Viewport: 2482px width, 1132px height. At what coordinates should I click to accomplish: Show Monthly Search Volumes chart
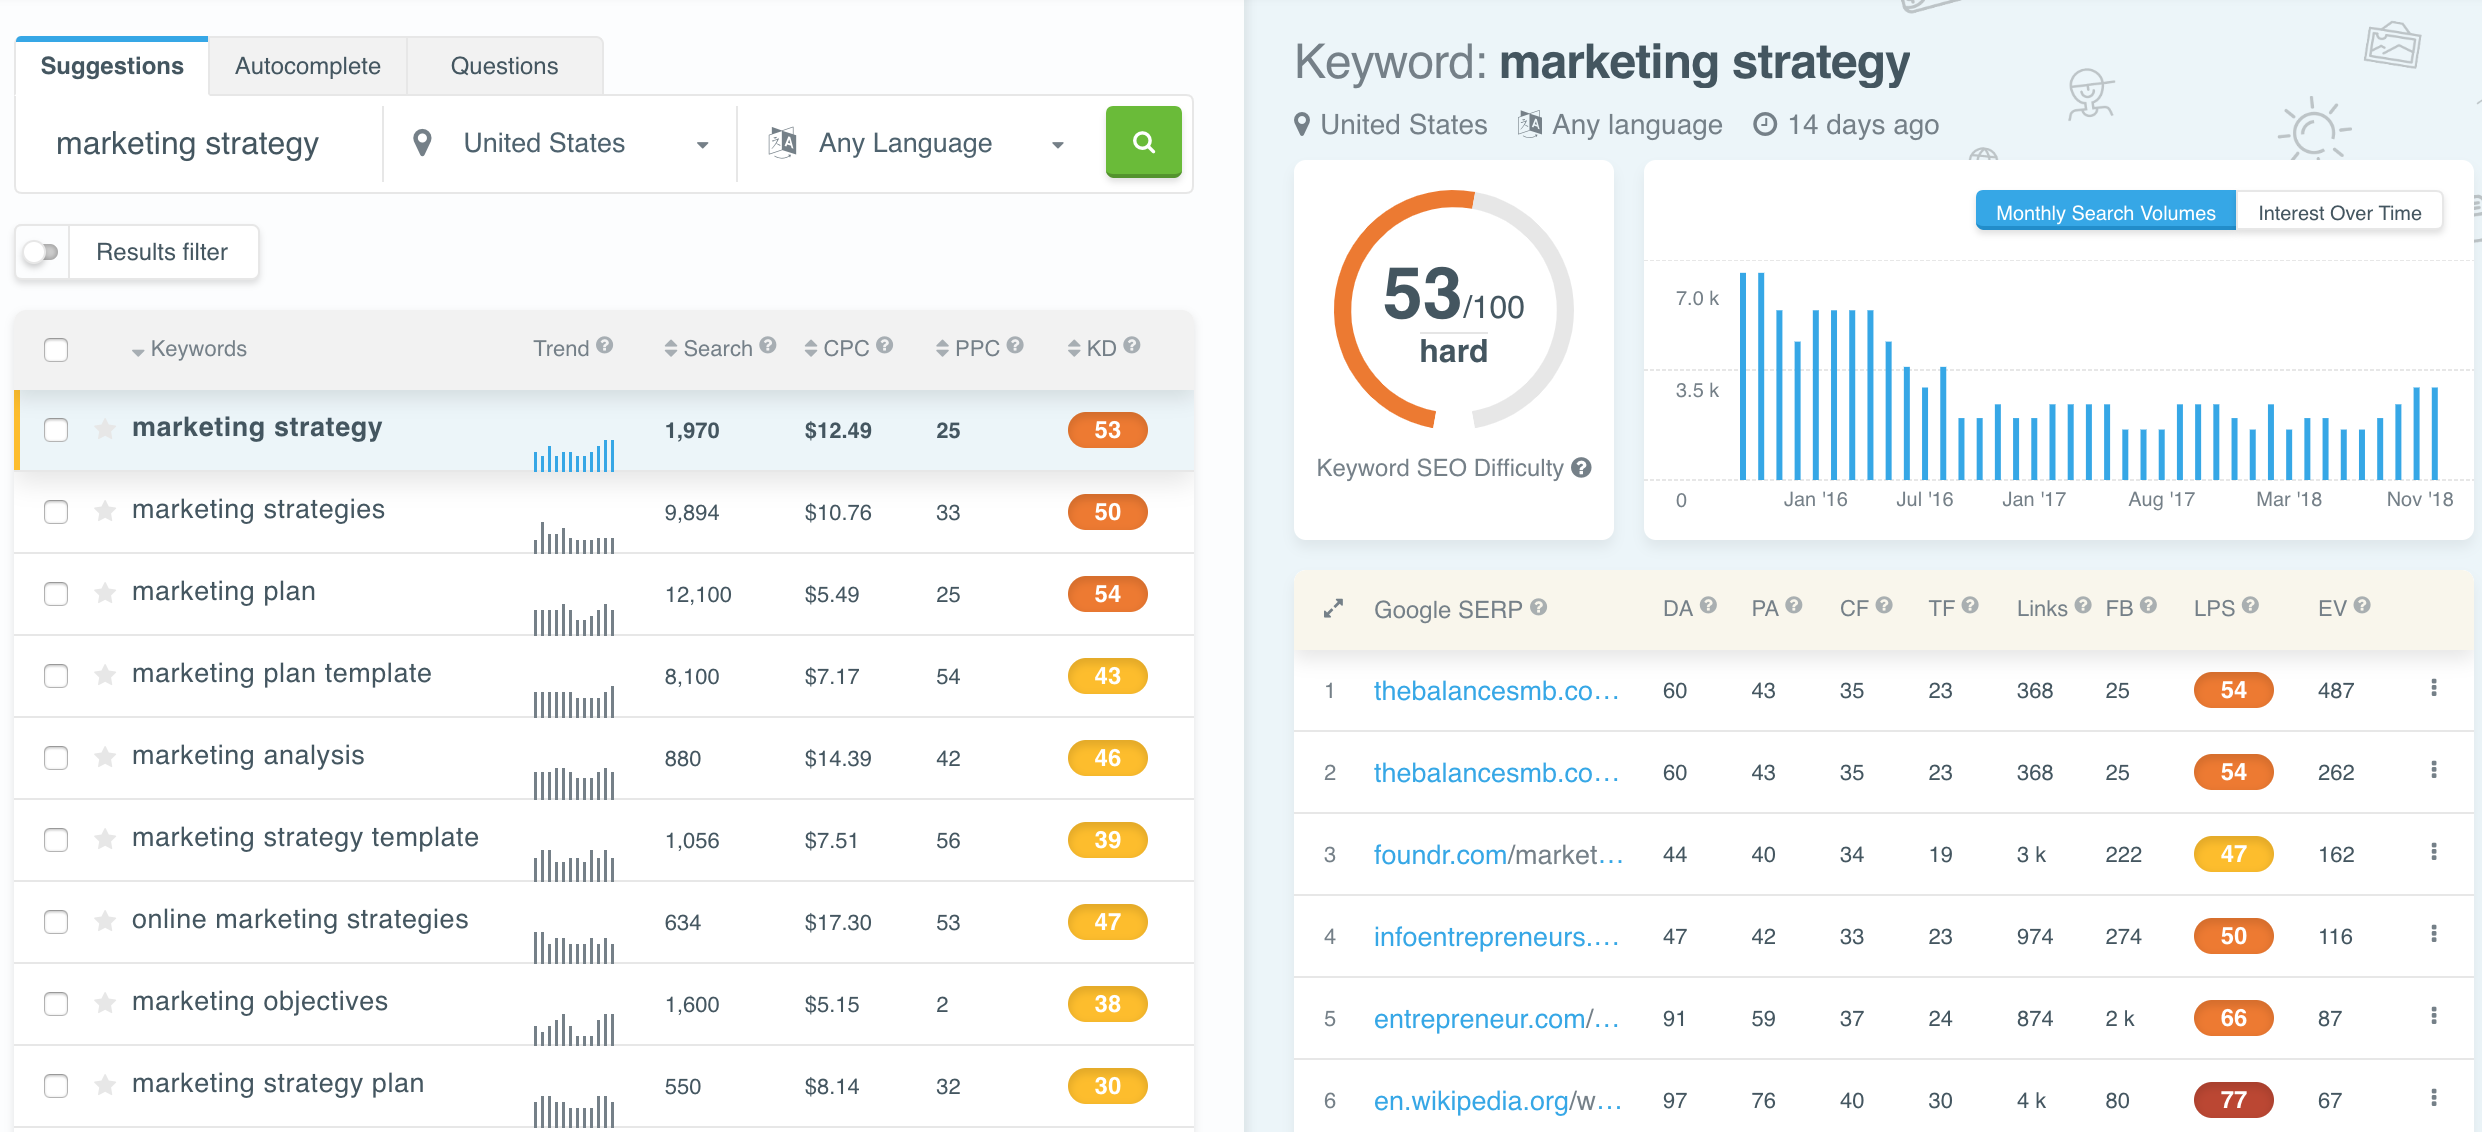2106,212
